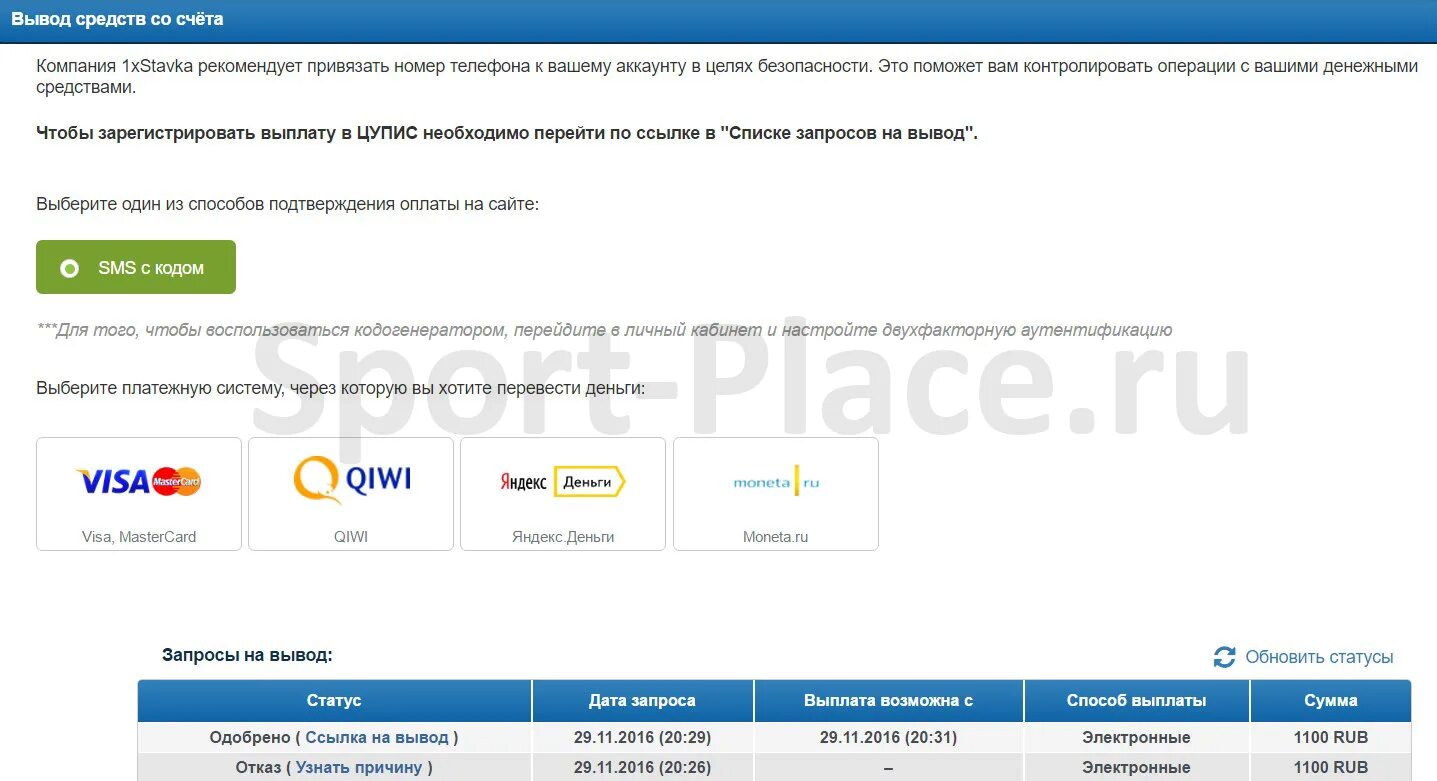
Task: Click the Вывод средств со счёта title
Action: (x=117, y=19)
